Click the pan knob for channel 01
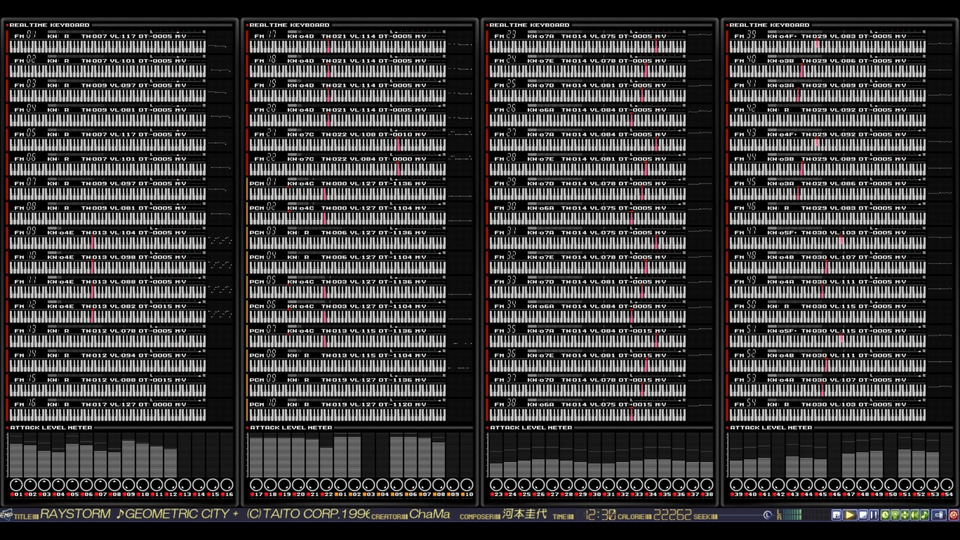This screenshot has height=540, width=960. click(x=17, y=484)
